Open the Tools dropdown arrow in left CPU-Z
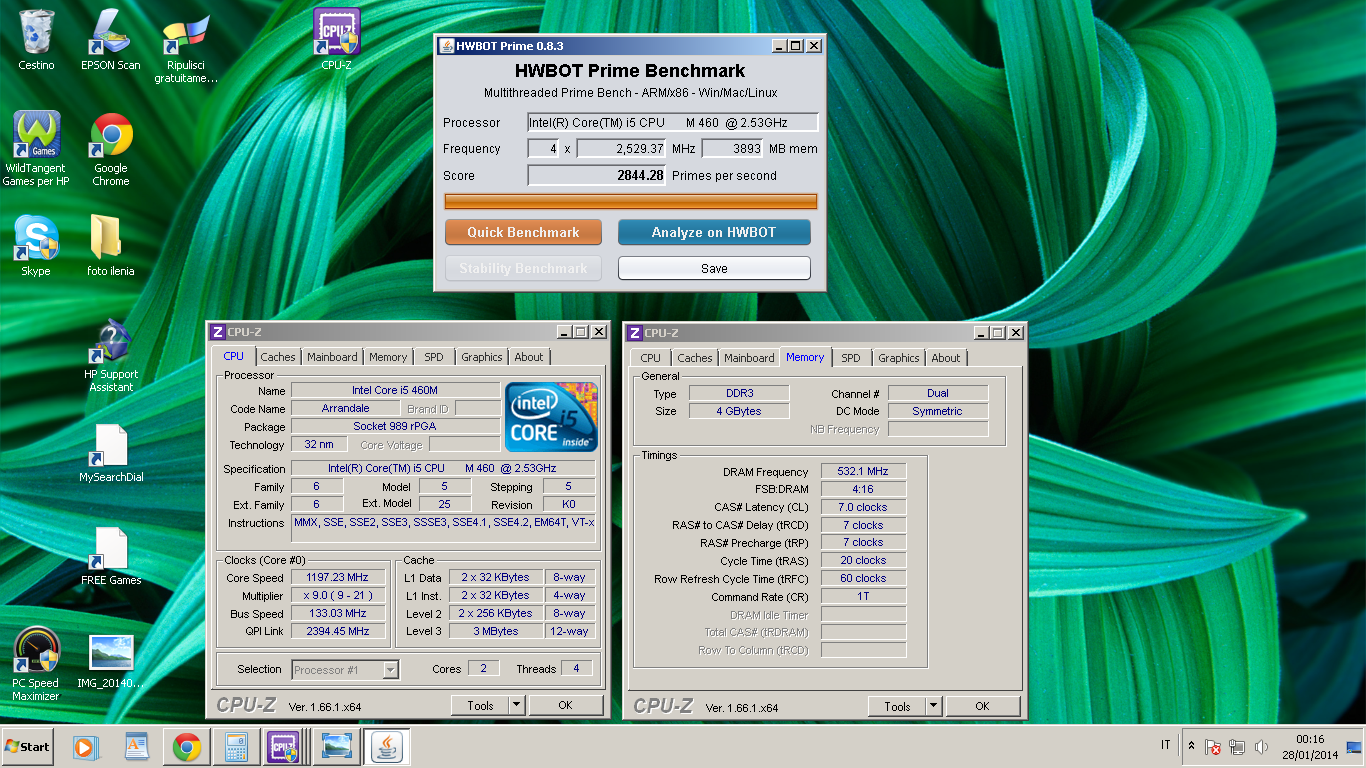The height and width of the screenshot is (768, 1366). click(517, 705)
